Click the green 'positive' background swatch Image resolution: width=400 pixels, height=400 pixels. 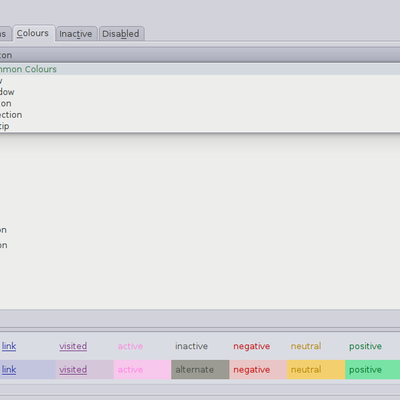[373, 370]
